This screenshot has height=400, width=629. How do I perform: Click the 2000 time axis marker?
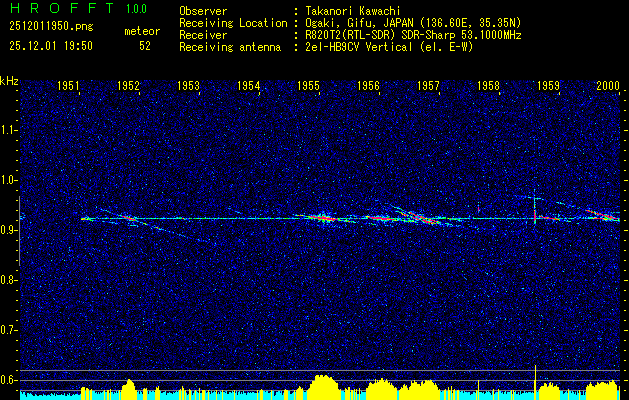608,85
